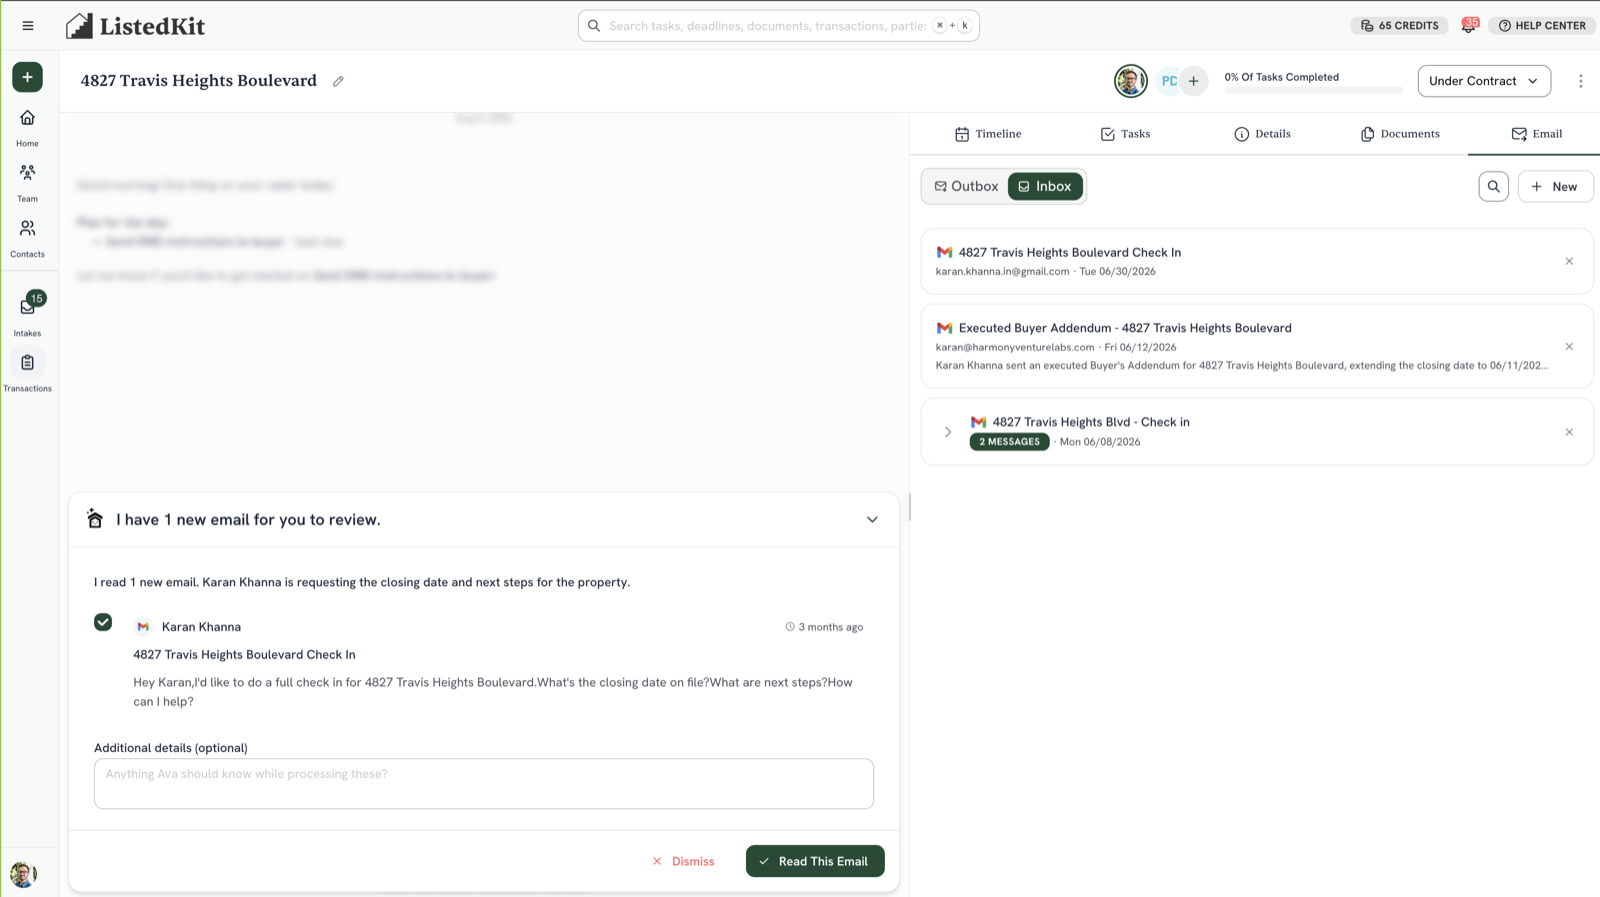Open Transactions in the sidebar

pyautogui.click(x=27, y=371)
